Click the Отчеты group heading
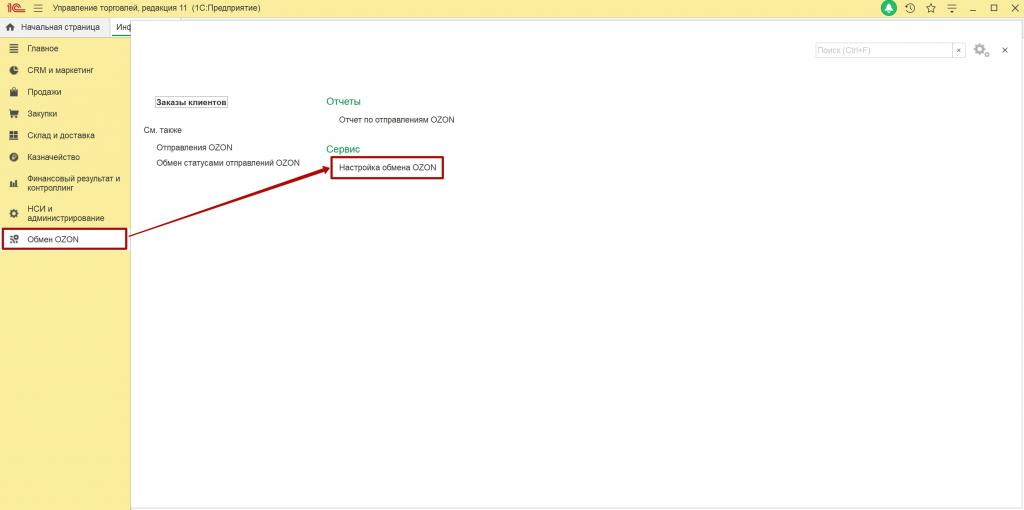Viewport: 1024px width, 510px height. pyautogui.click(x=344, y=101)
